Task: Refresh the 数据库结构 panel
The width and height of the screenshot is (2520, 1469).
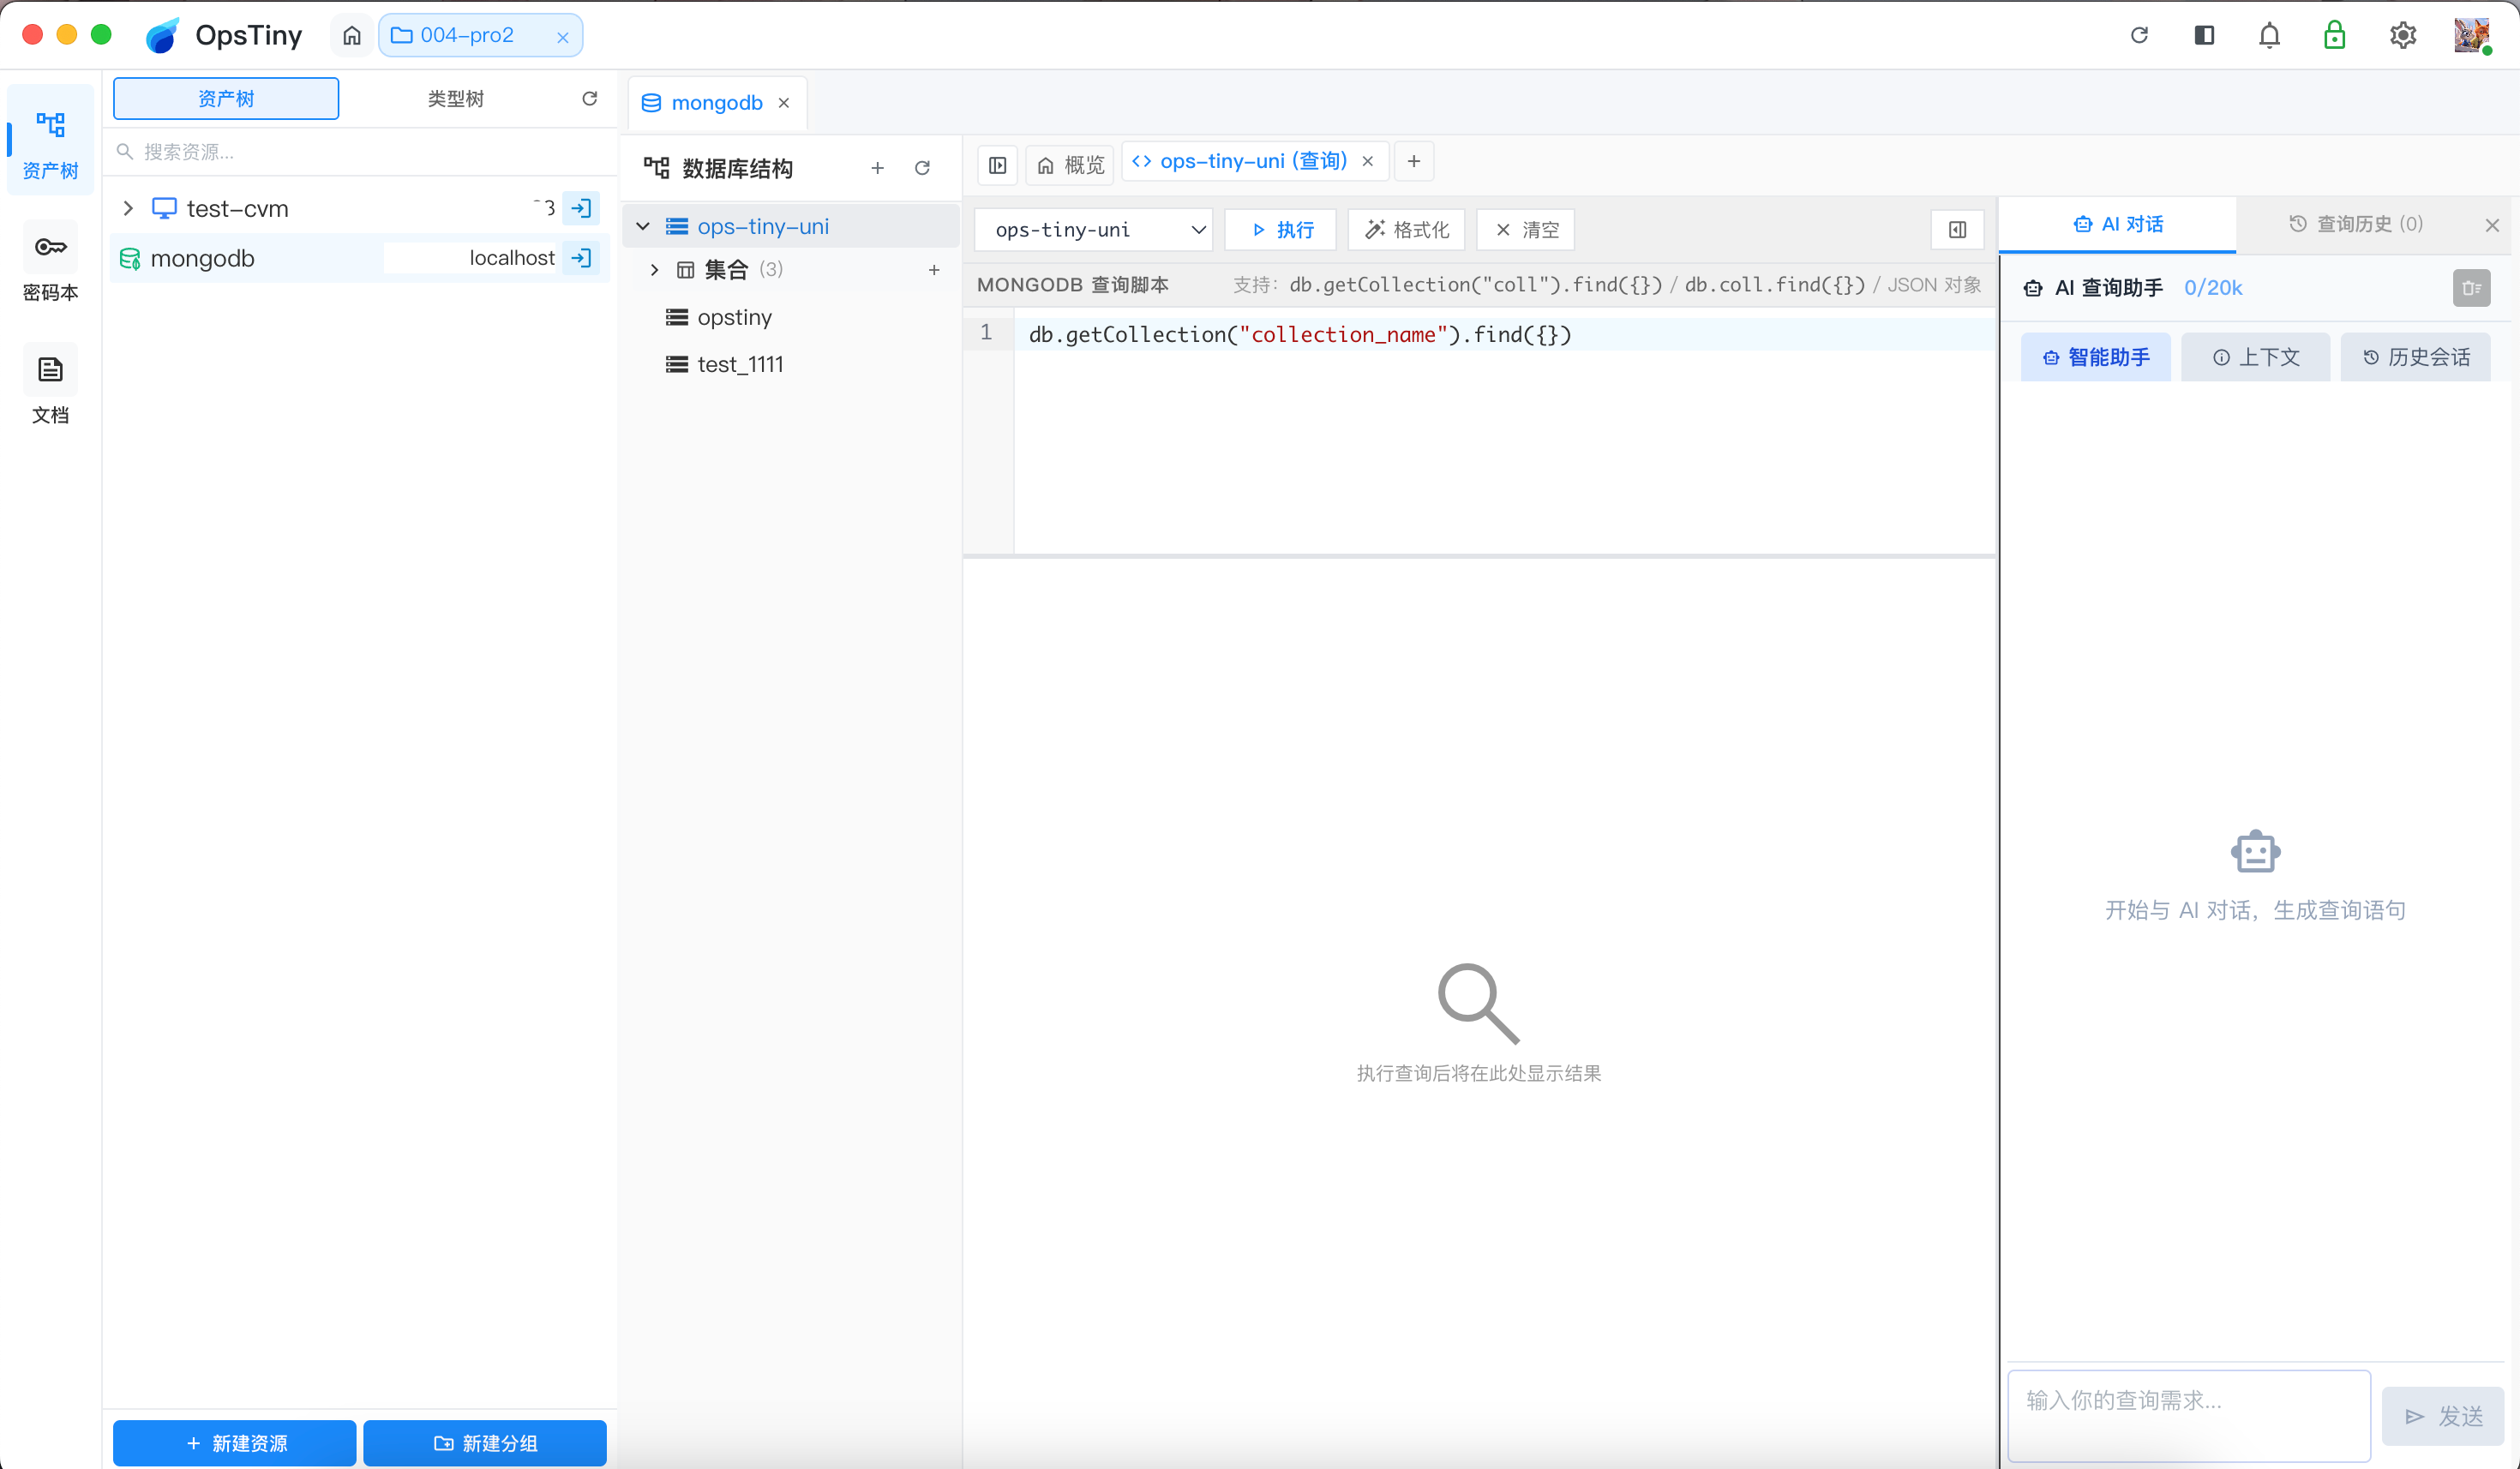Action: (x=923, y=168)
